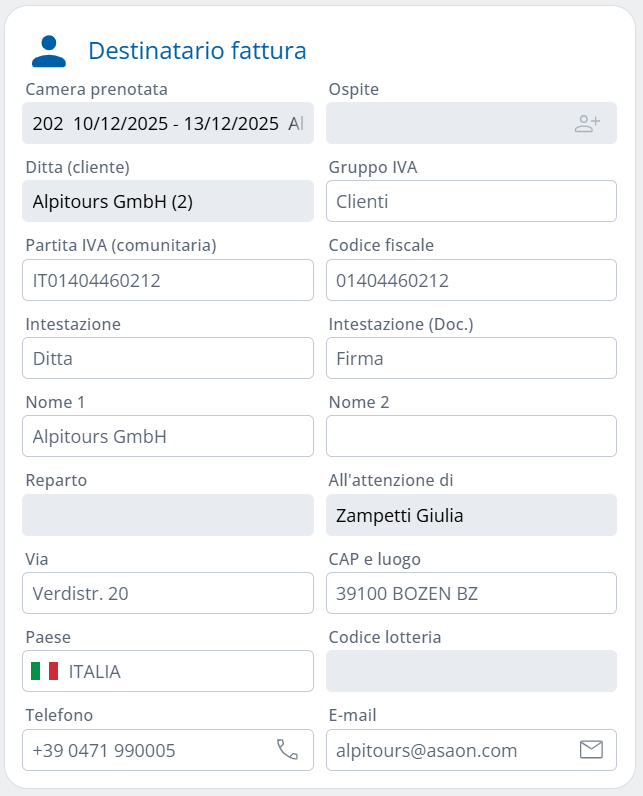This screenshot has width=643, height=796.
Task: Click the Codice lotteria field
Action: pyautogui.click(x=471, y=672)
